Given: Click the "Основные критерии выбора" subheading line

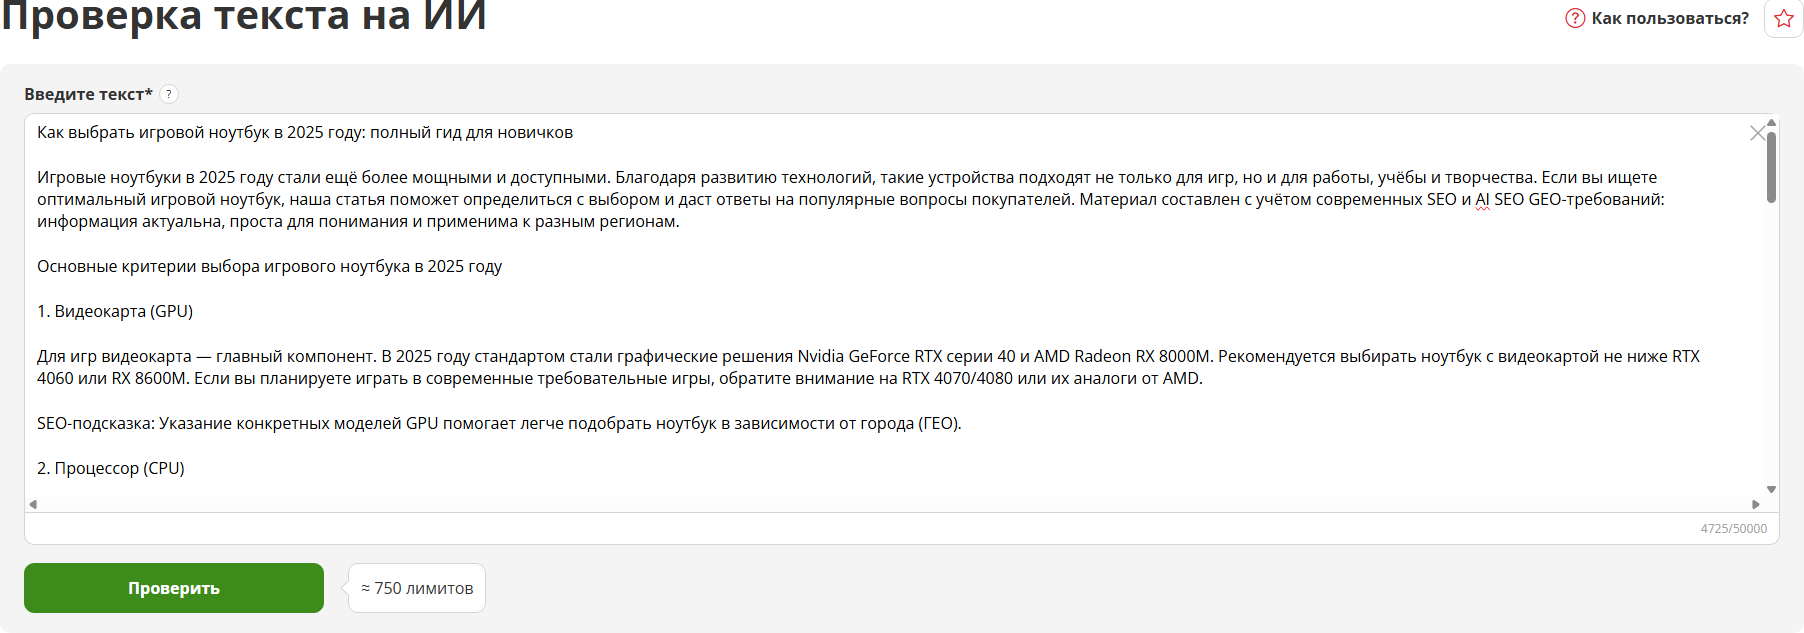Looking at the screenshot, I should tap(269, 267).
